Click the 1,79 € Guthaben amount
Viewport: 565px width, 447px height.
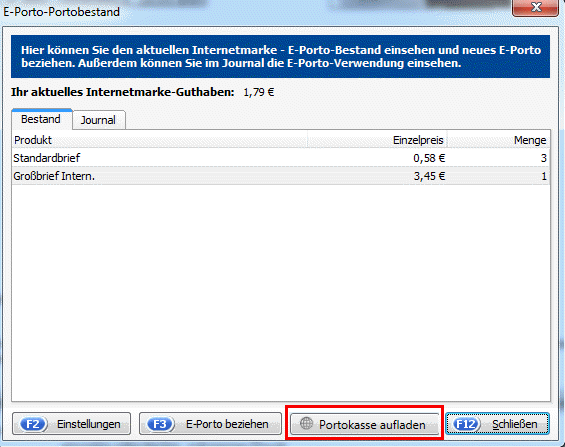pos(259,93)
